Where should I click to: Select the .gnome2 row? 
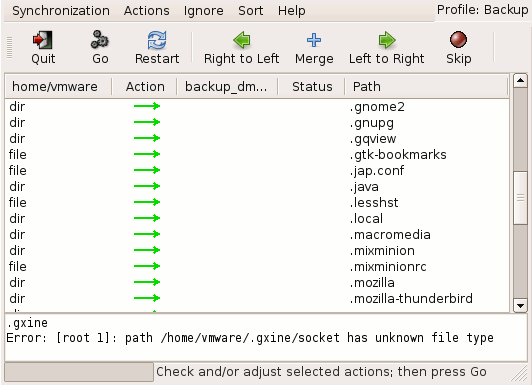257,107
